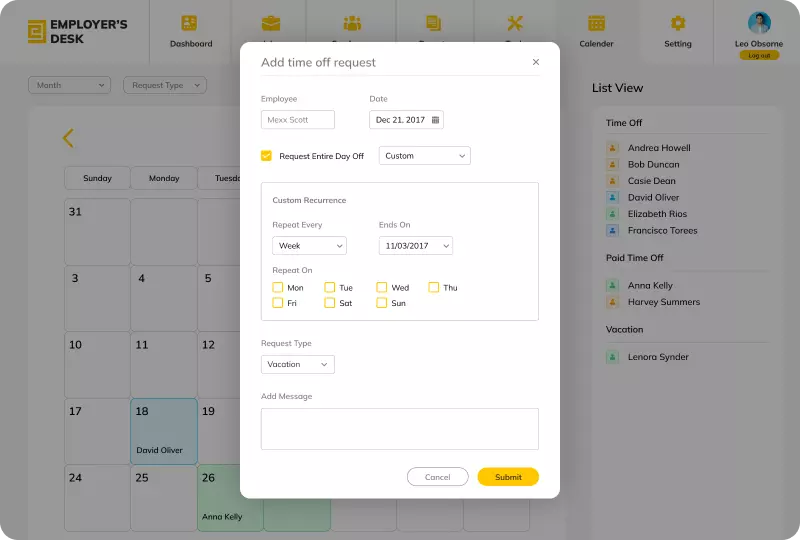
Task: Expand the Vacation request type dropdown
Action: [297, 365]
